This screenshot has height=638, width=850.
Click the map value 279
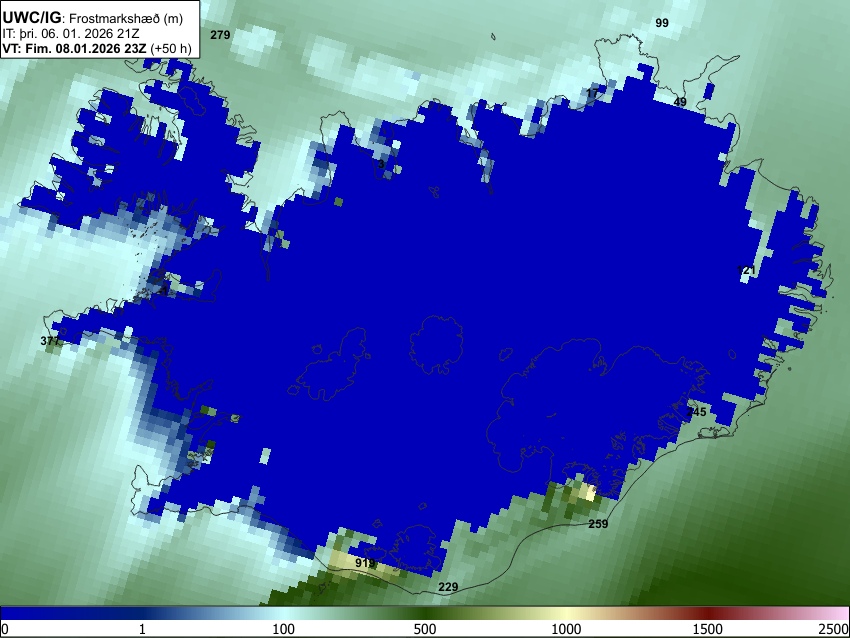220,35
